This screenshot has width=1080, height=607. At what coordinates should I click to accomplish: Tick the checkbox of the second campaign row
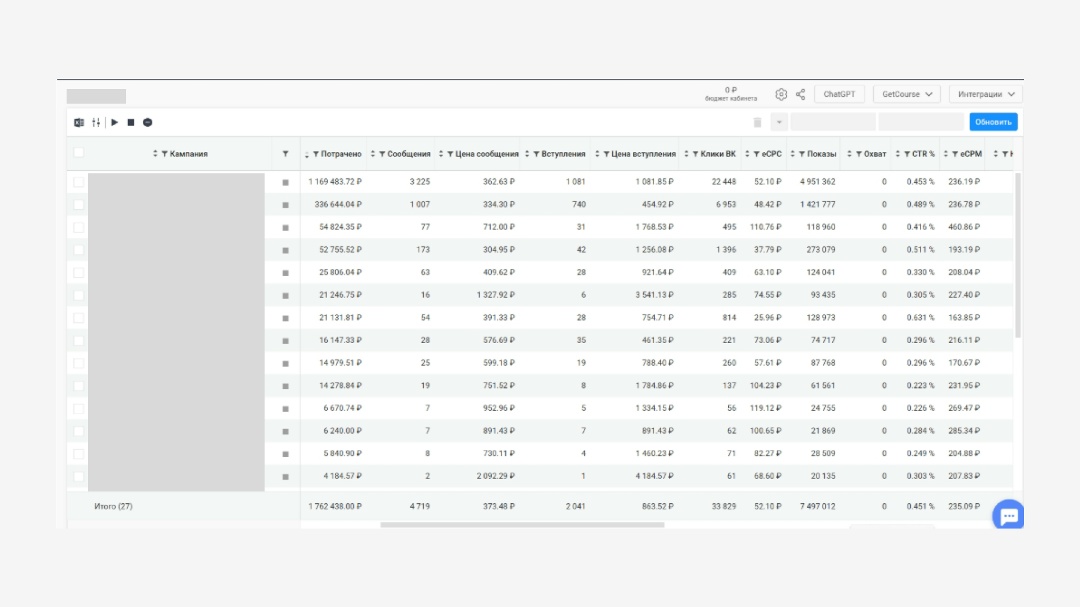79,205
